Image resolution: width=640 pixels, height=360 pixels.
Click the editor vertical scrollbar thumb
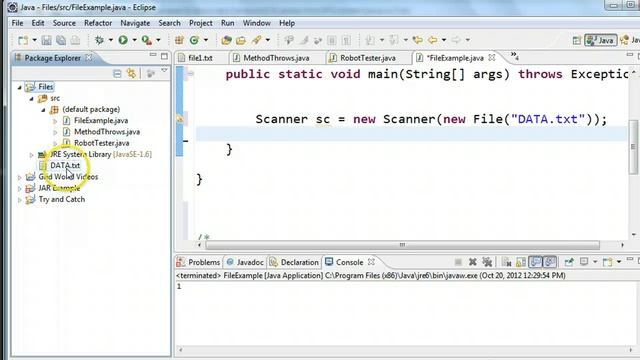[x=633, y=147]
